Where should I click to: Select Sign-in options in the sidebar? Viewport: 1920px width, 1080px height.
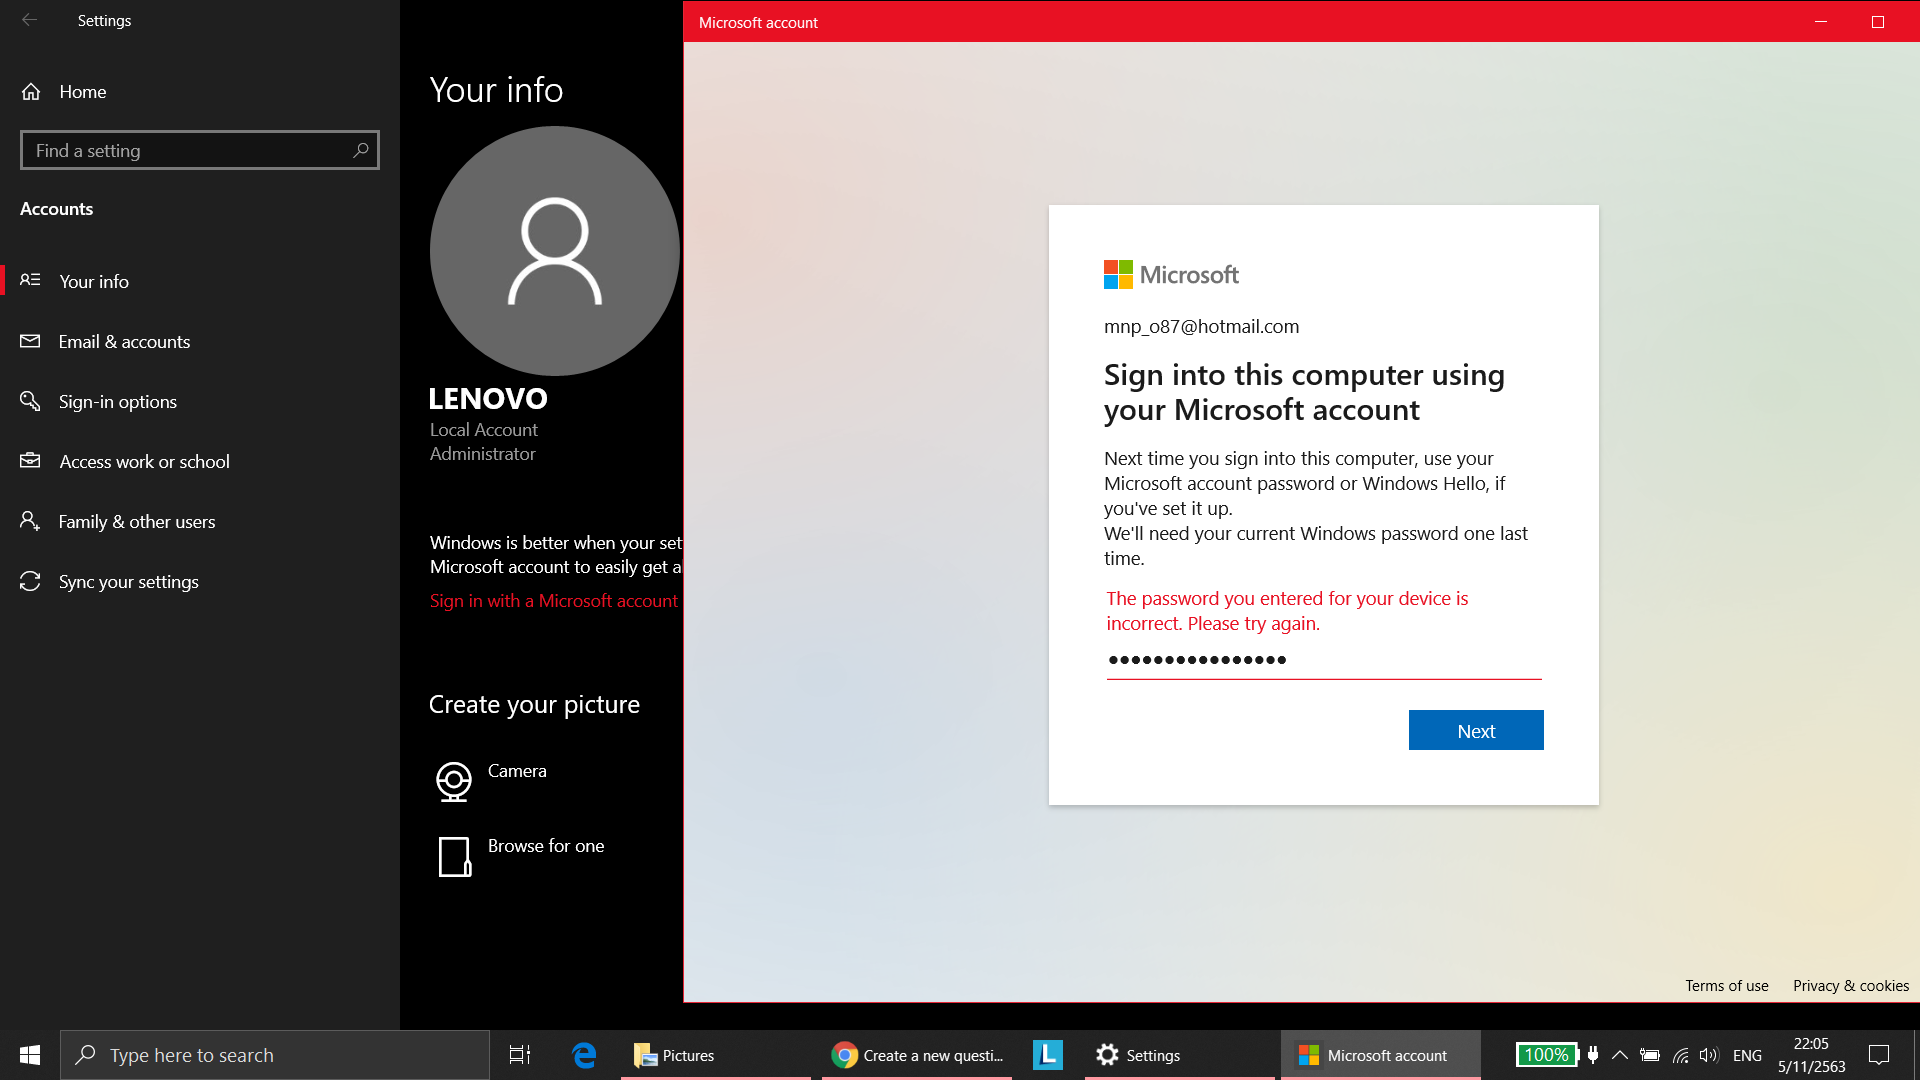coord(117,401)
